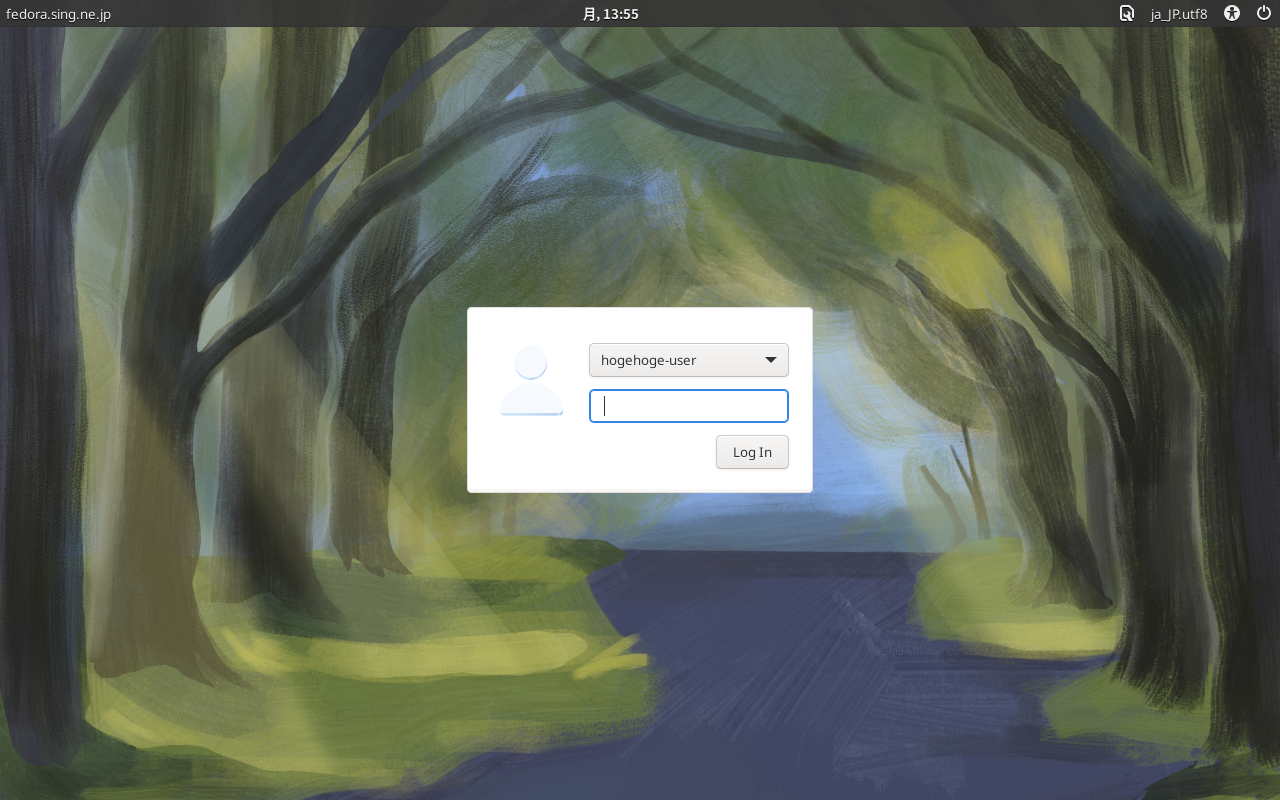
Task: Open the session selector icon in top bar
Action: [x=1127, y=14]
